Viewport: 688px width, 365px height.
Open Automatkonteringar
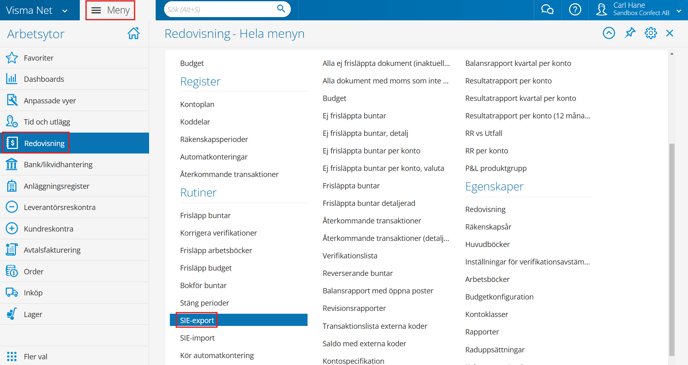tap(214, 157)
